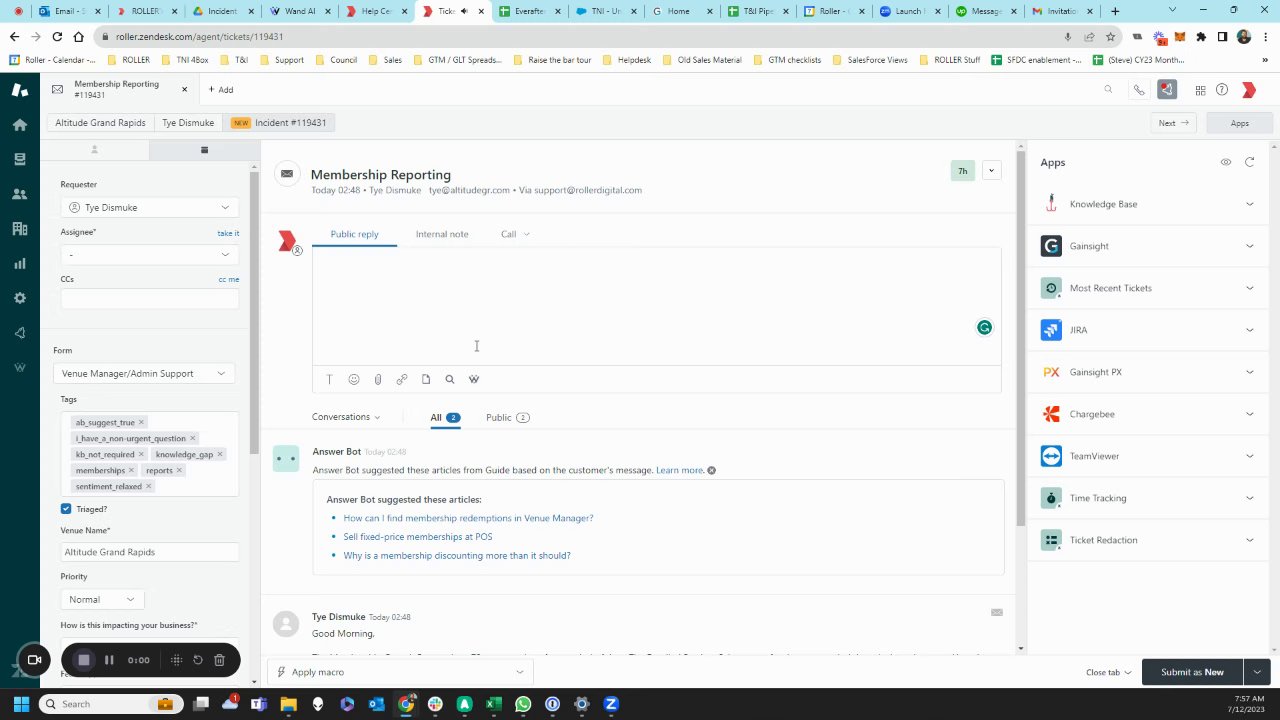Image resolution: width=1280 pixels, height=720 pixels.
Task: Click the TeamViewer app icon
Action: [1051, 456]
